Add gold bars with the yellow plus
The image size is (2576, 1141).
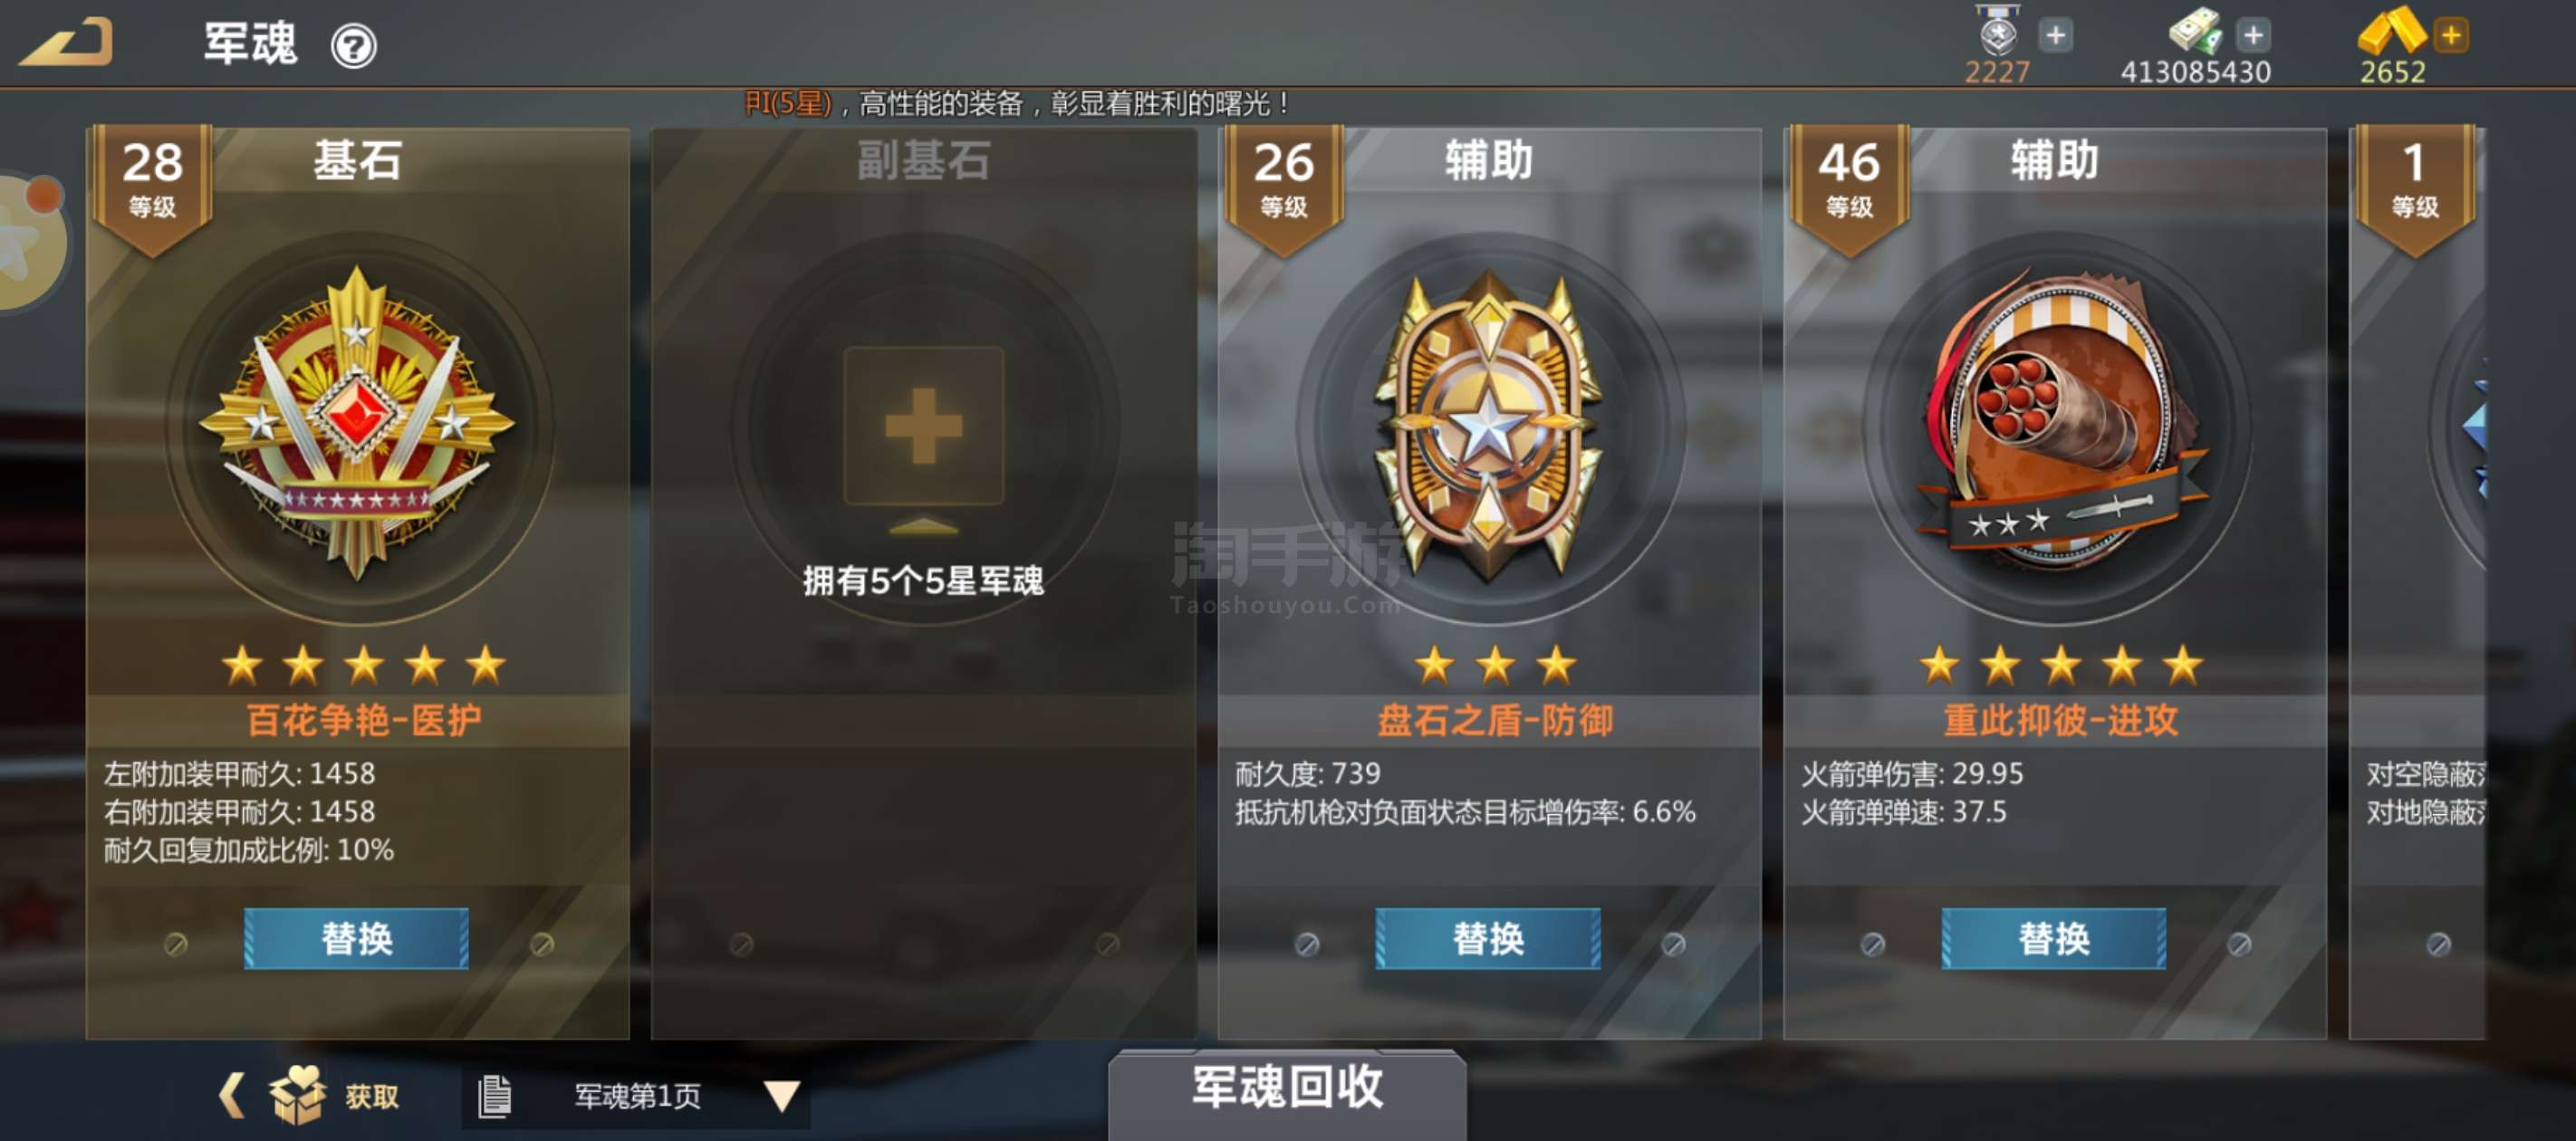click(x=2451, y=36)
